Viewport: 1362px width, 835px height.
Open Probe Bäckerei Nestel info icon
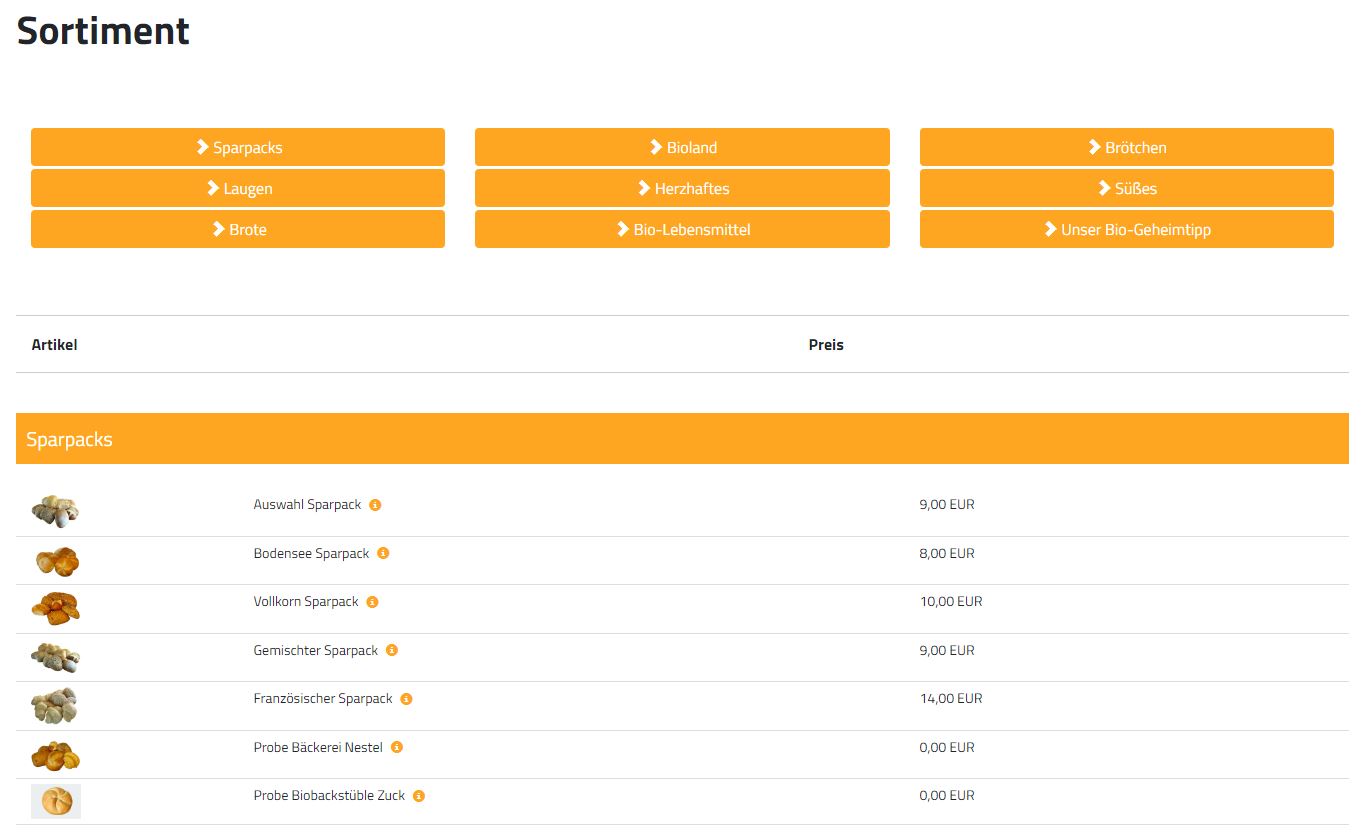pos(397,747)
